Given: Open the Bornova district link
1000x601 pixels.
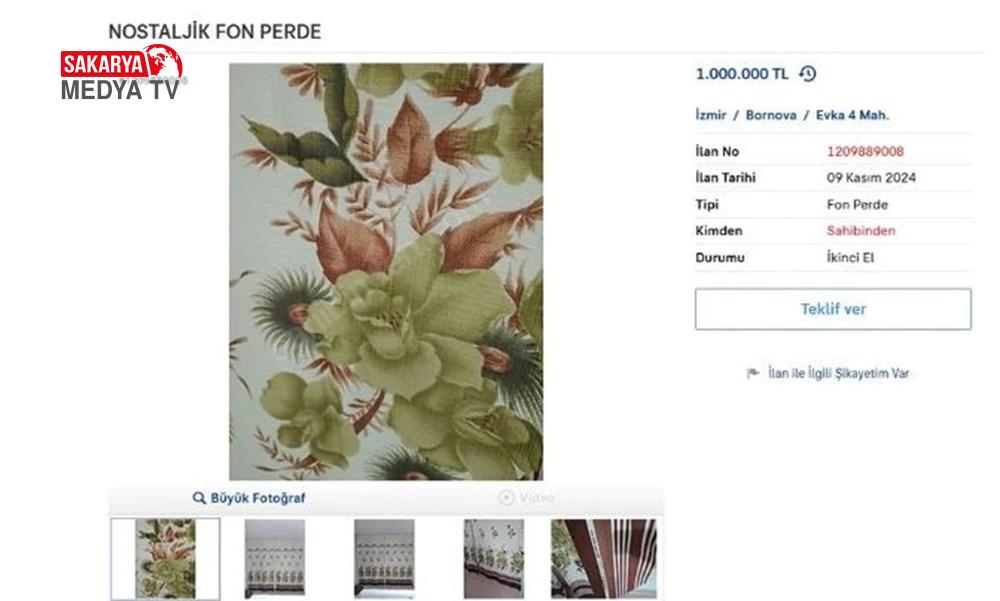Looking at the screenshot, I should pyautogui.click(x=771, y=115).
